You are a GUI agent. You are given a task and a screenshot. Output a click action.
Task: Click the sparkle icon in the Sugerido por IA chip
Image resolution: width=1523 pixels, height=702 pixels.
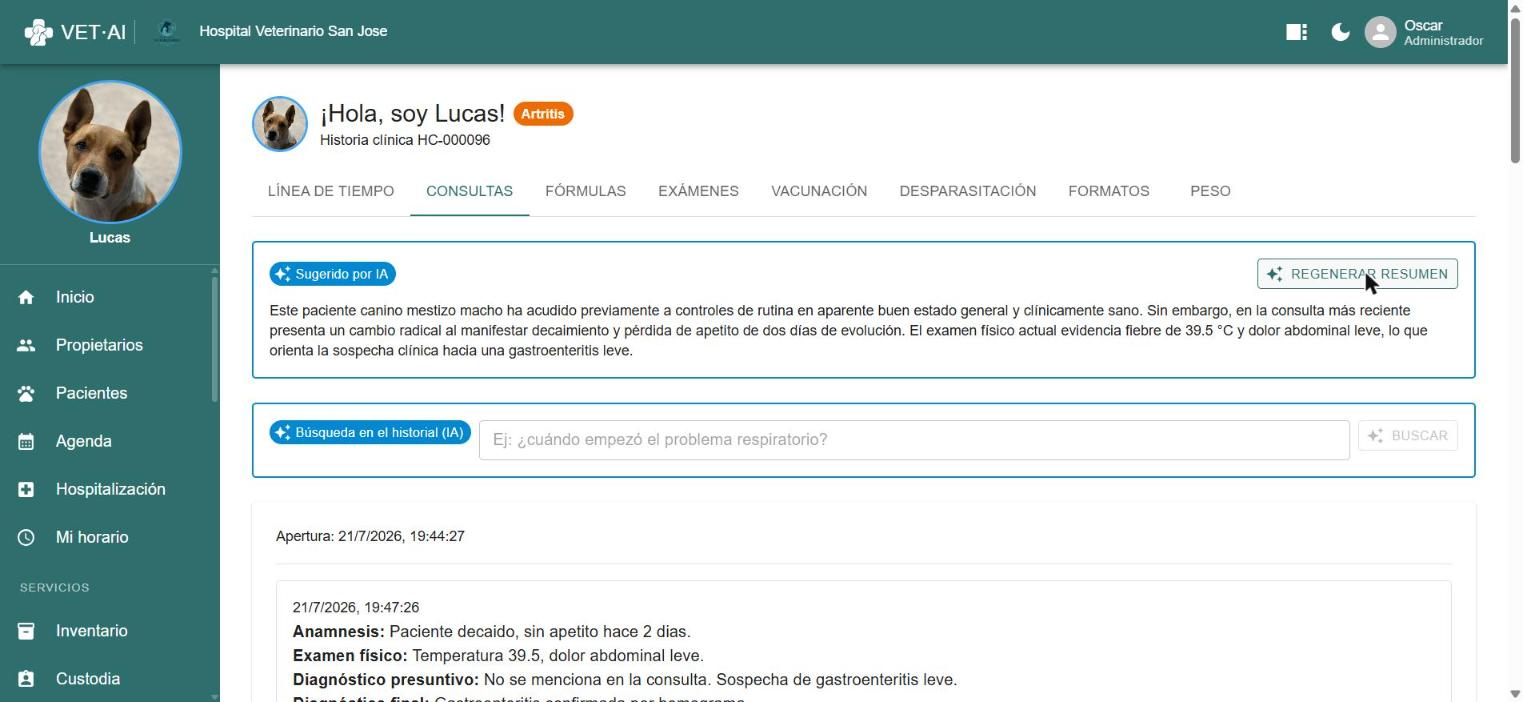[x=282, y=274]
